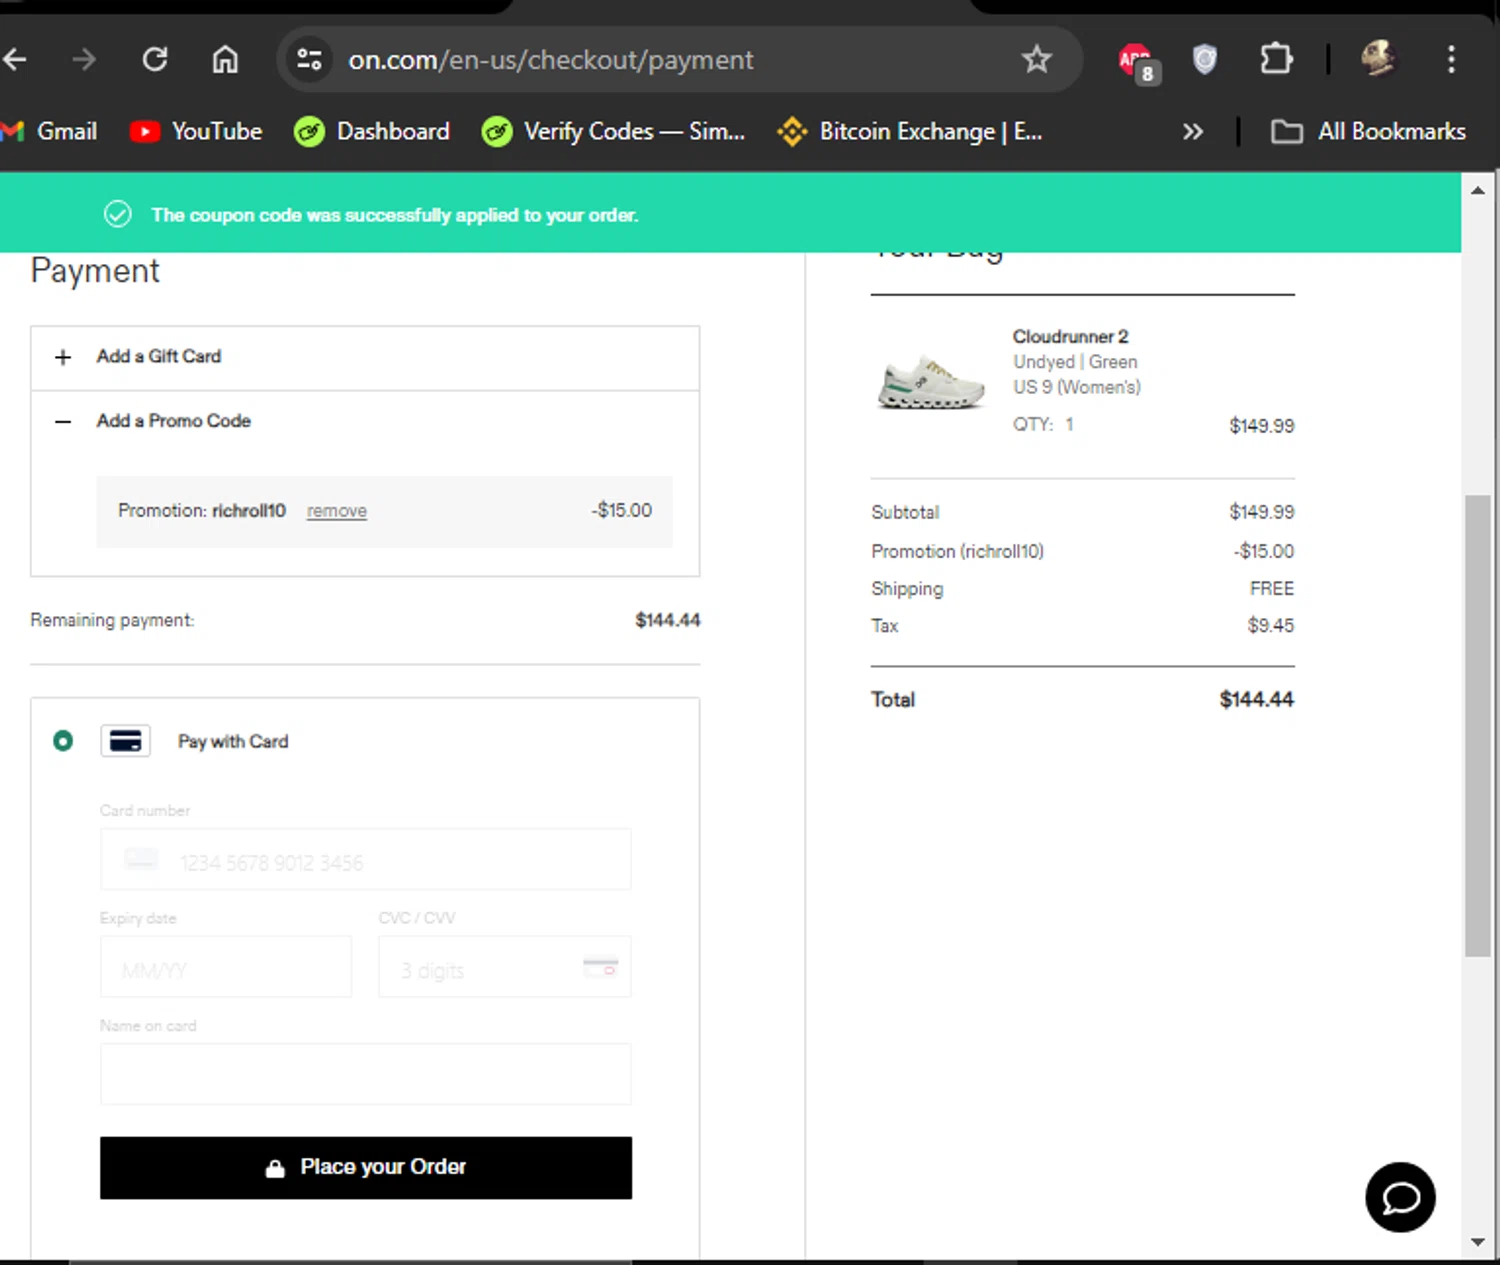
Task: Focus the Expiry date field
Action: click(226, 967)
